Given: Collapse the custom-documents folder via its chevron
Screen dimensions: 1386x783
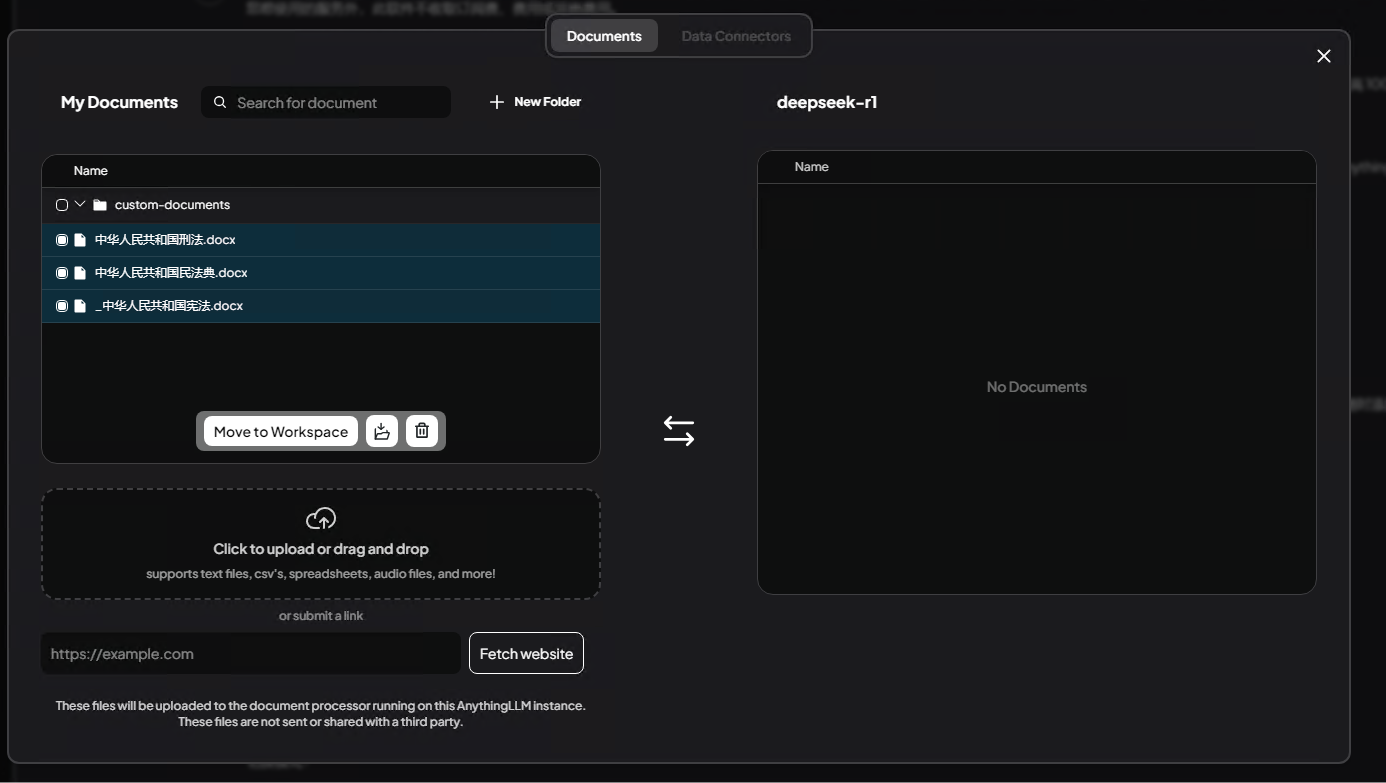Looking at the screenshot, I should [x=80, y=204].
